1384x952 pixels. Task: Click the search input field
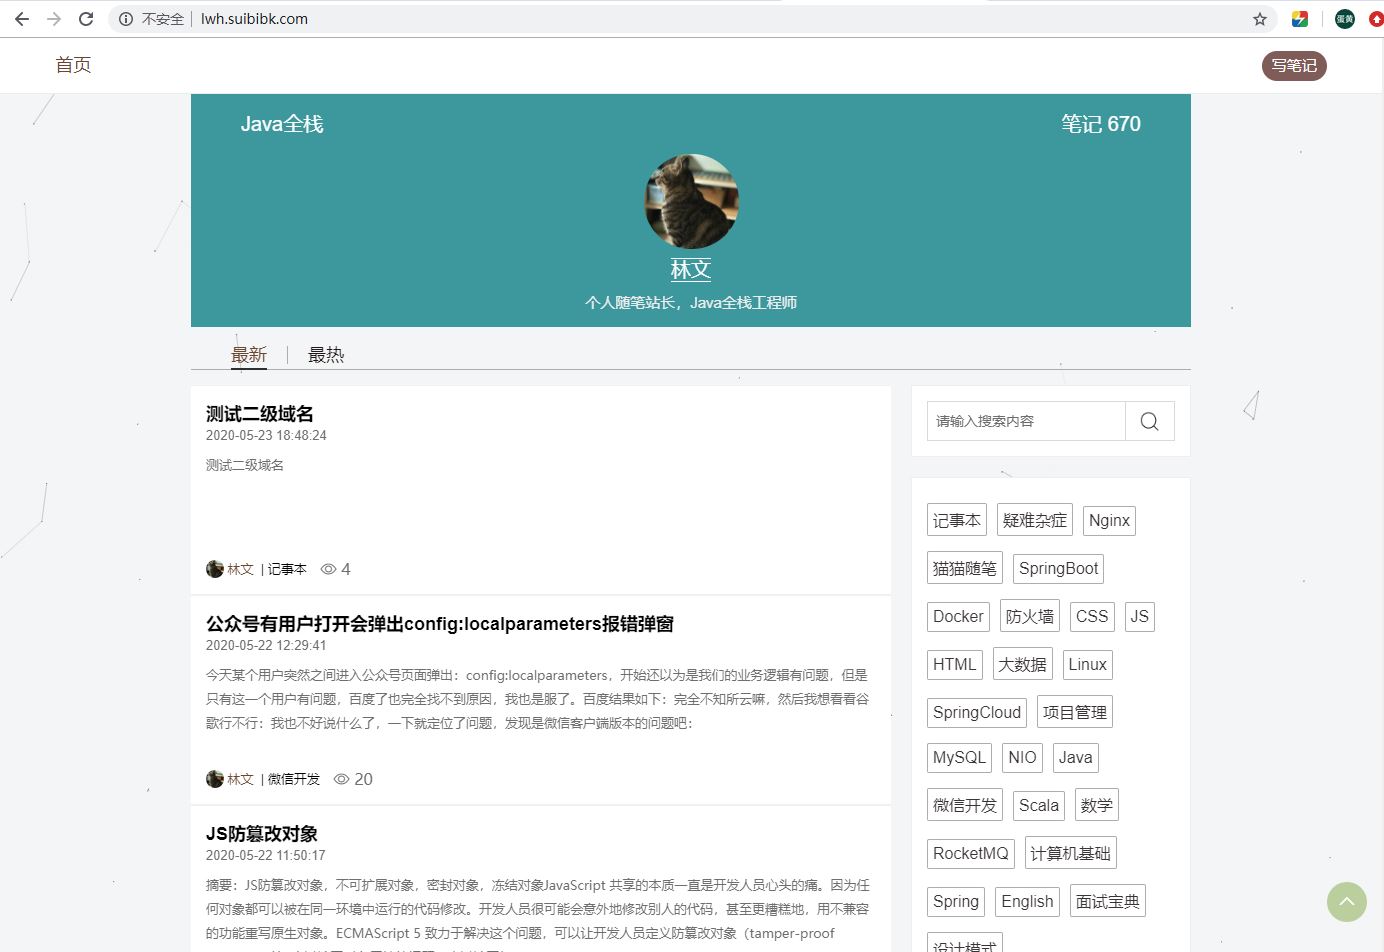coord(1026,421)
